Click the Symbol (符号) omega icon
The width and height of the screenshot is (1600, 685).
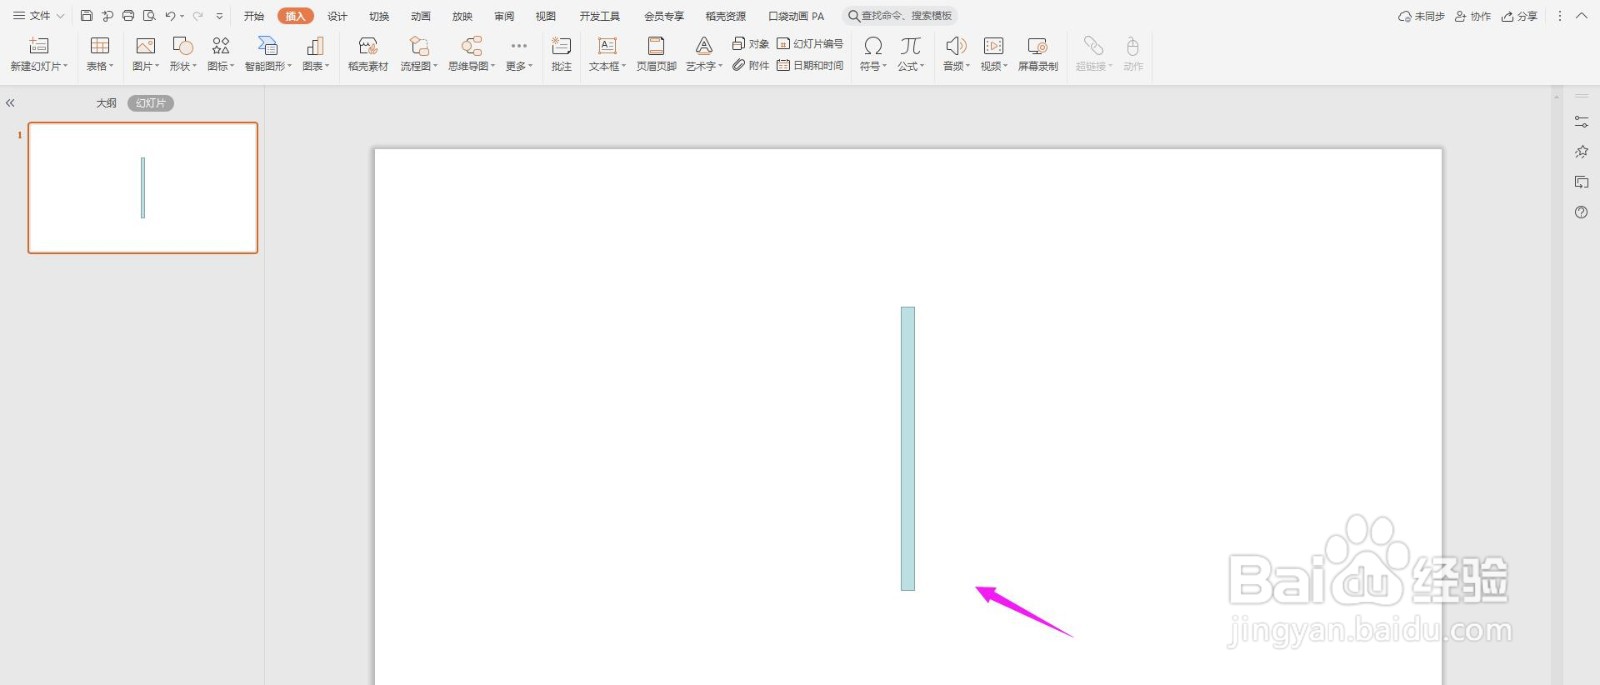click(x=873, y=46)
